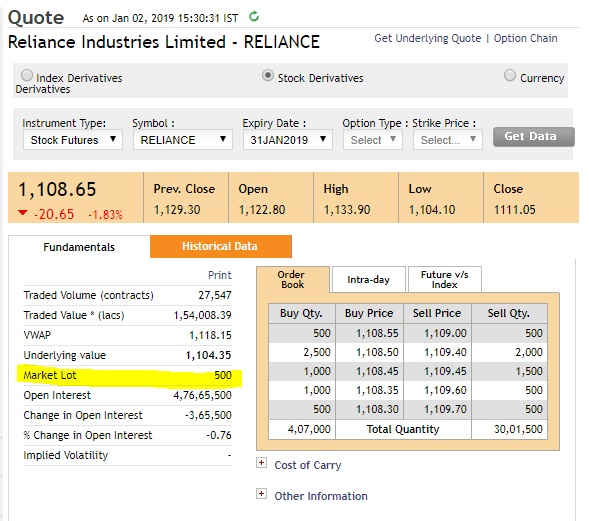Click the % Change in Open Interest -0.76

pyautogui.click(x=219, y=435)
